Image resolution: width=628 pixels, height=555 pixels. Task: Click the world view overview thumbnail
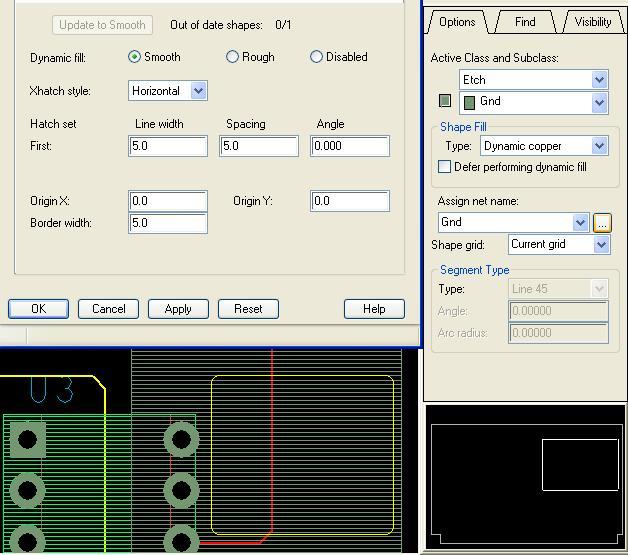click(524, 476)
